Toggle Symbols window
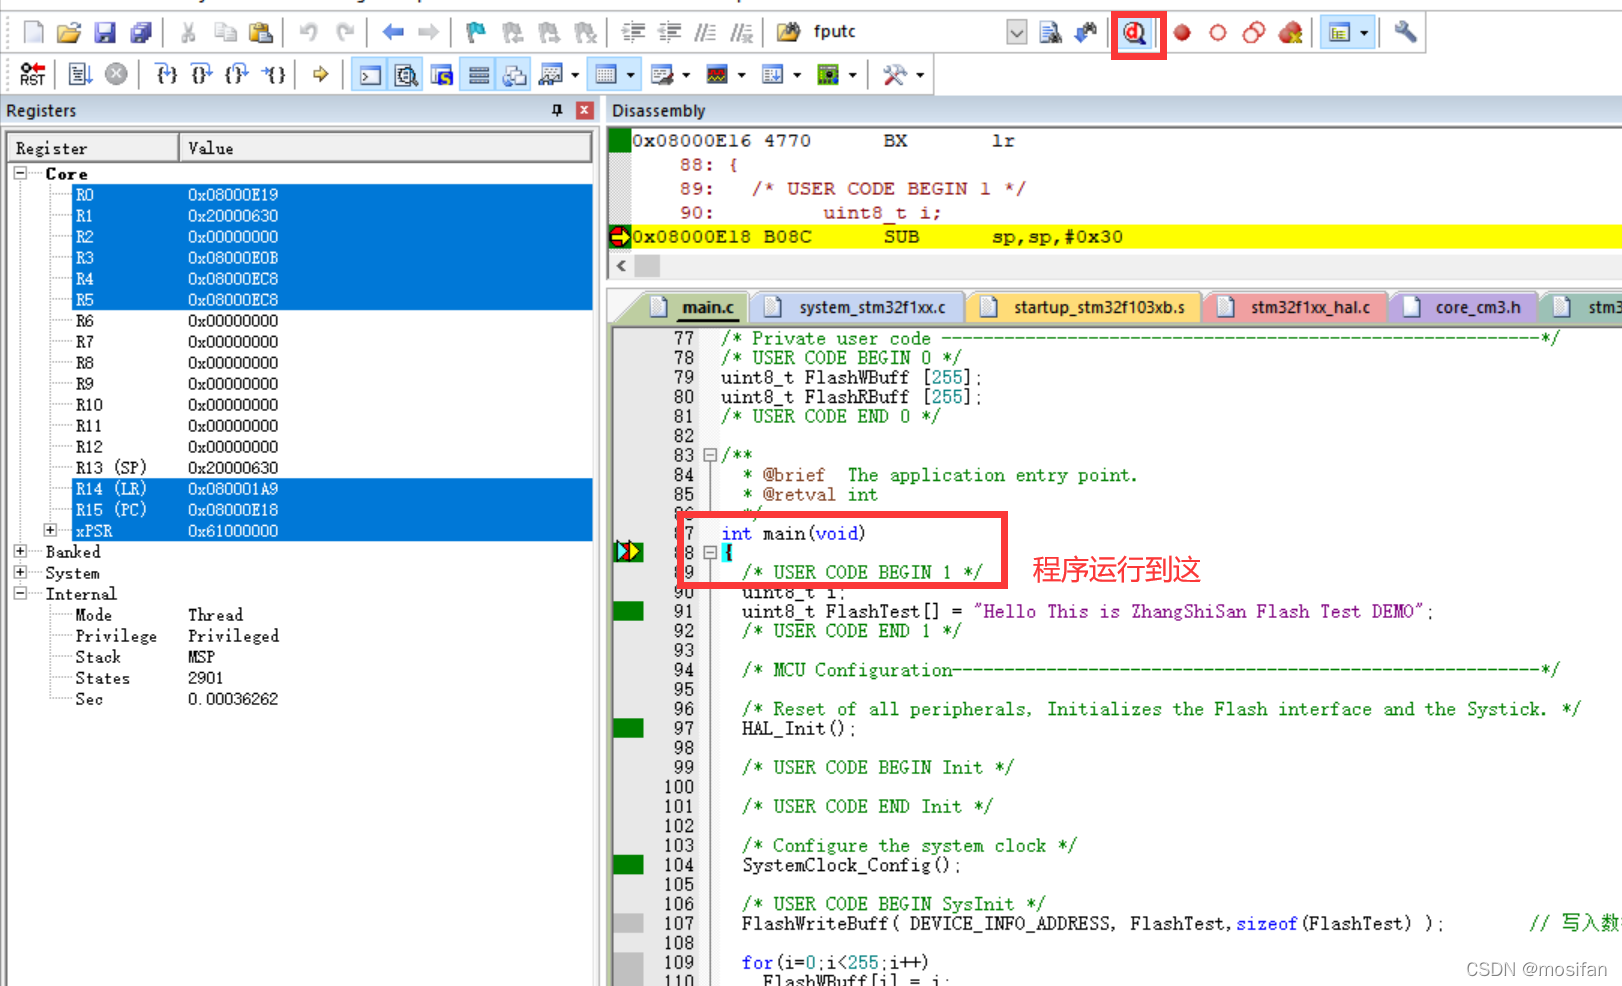Screen dimensions: 1622x986 (442, 75)
